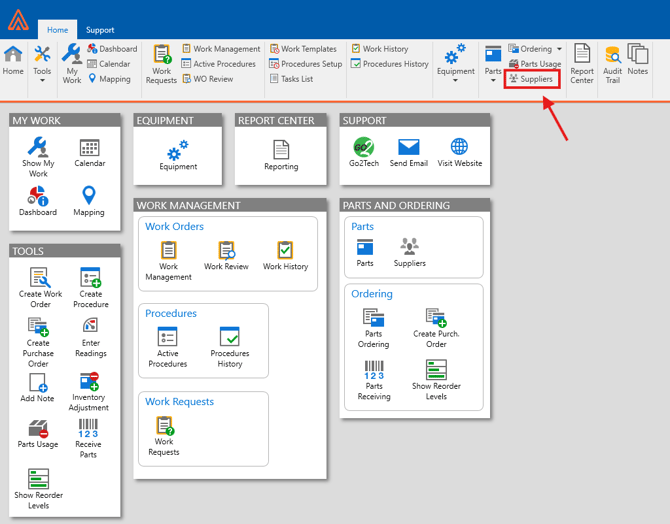Open Visit Website globe icon

tap(459, 150)
